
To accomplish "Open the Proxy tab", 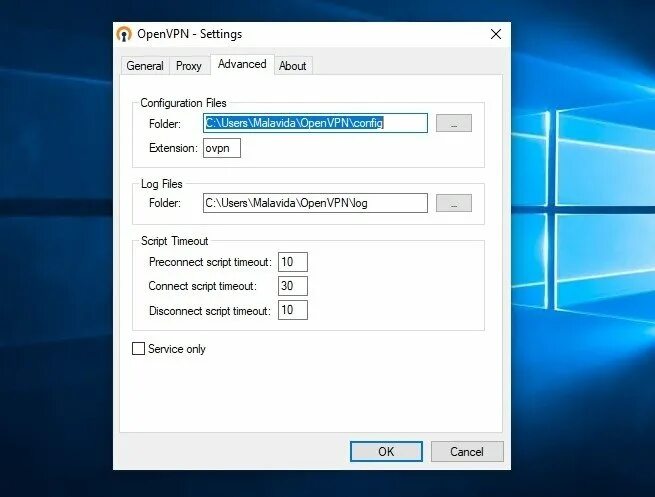I will (189, 66).
